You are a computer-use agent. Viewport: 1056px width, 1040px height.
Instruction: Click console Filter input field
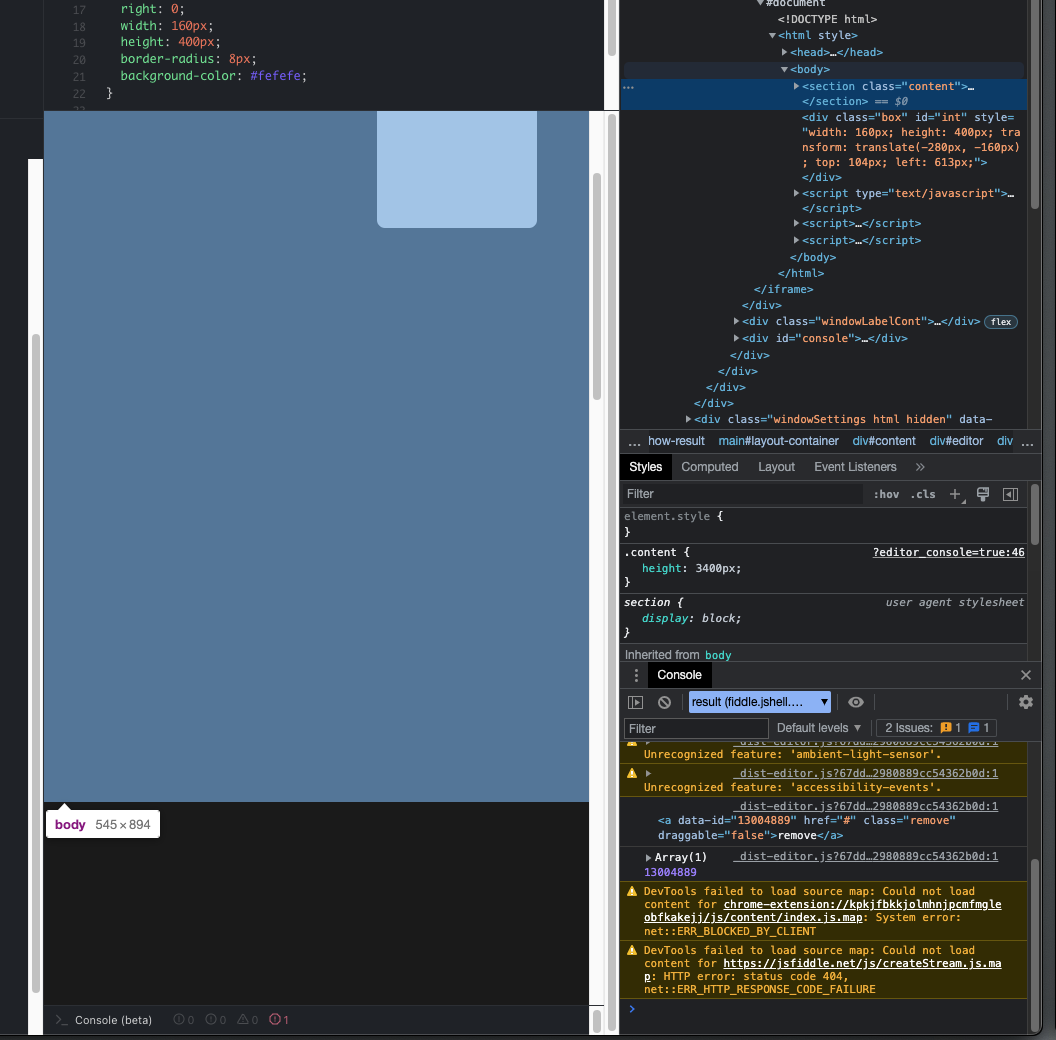point(696,728)
